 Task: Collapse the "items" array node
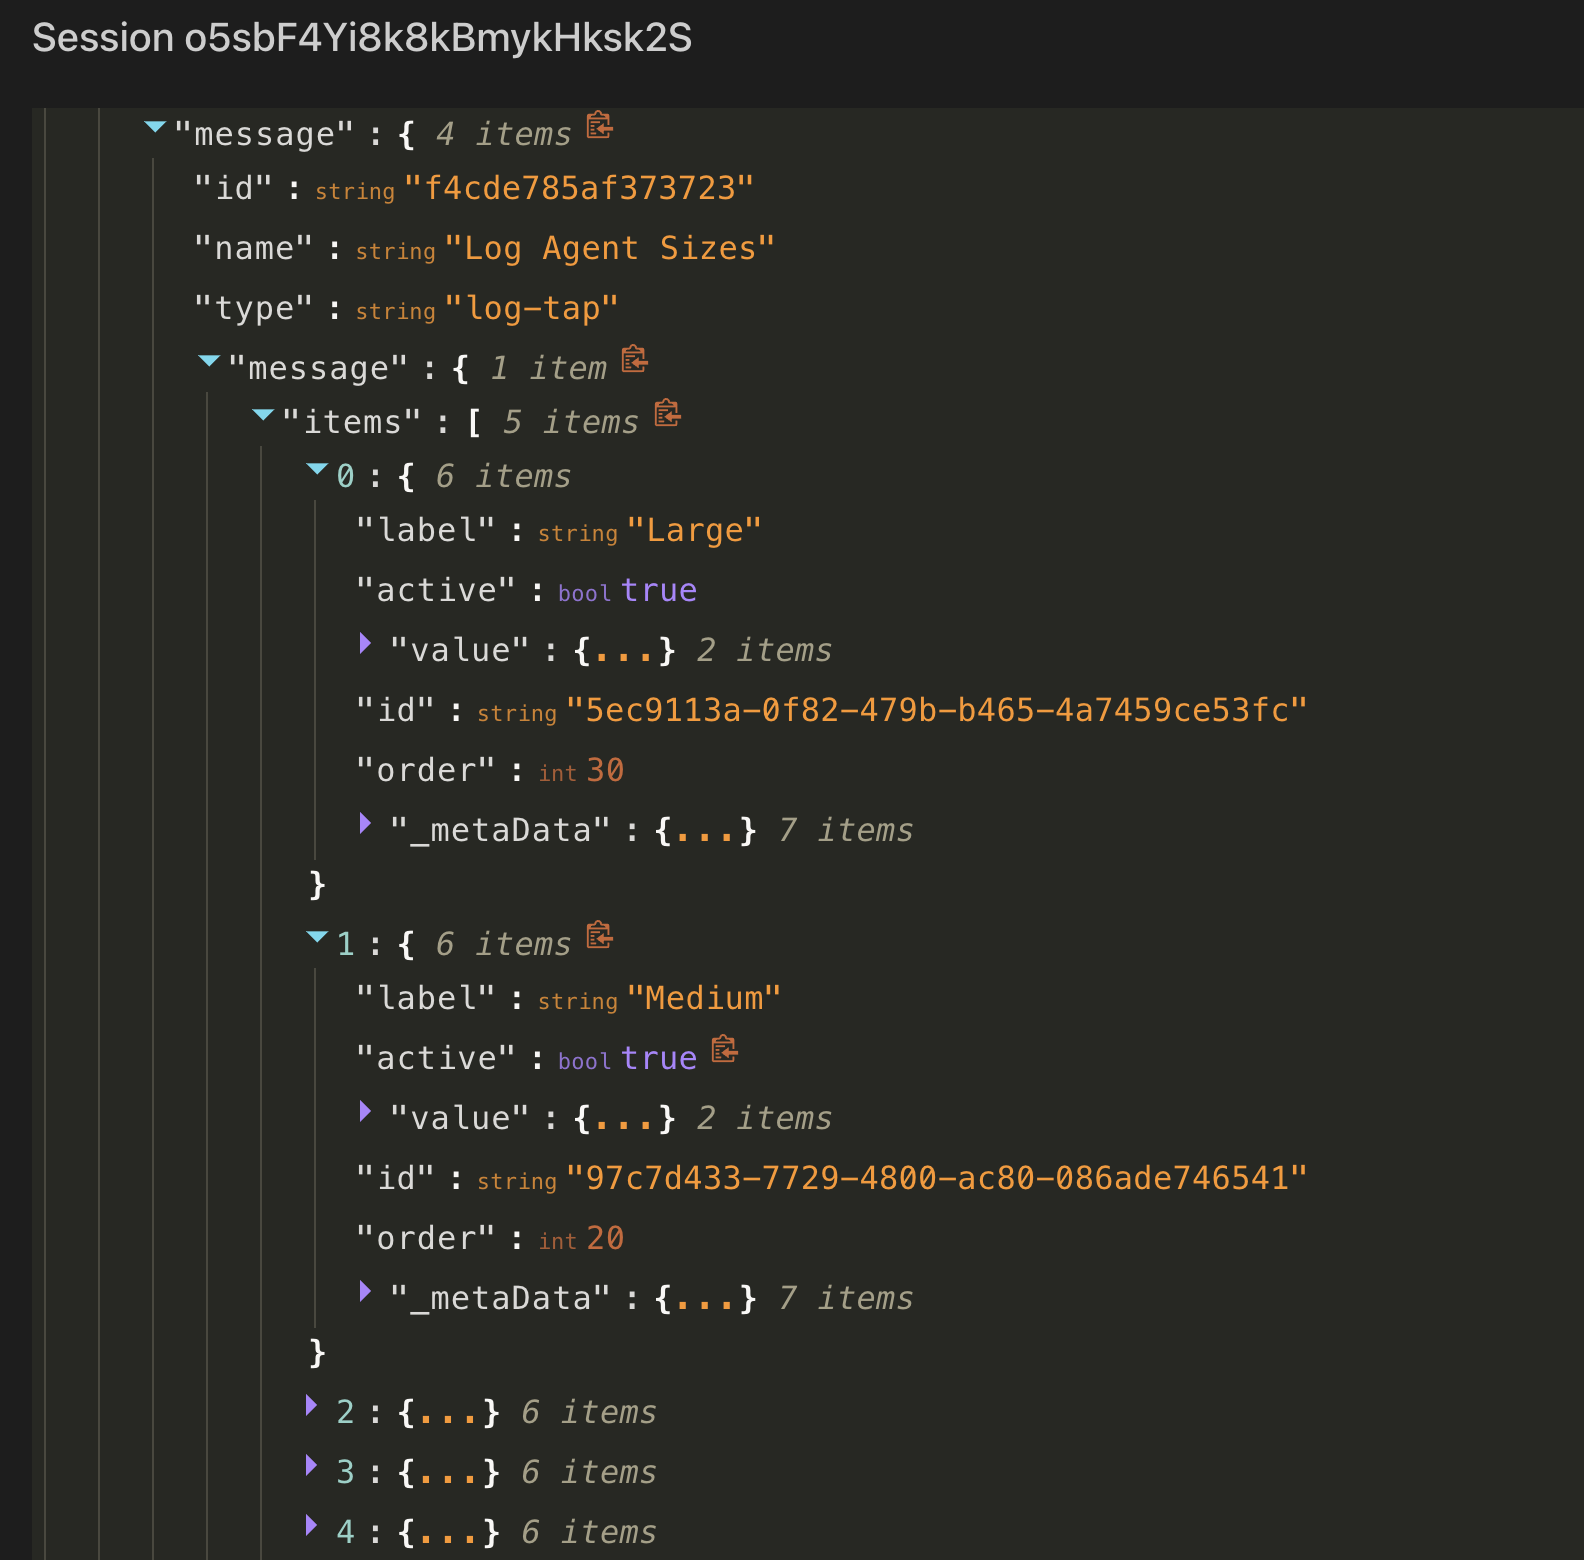pyautogui.click(x=263, y=415)
